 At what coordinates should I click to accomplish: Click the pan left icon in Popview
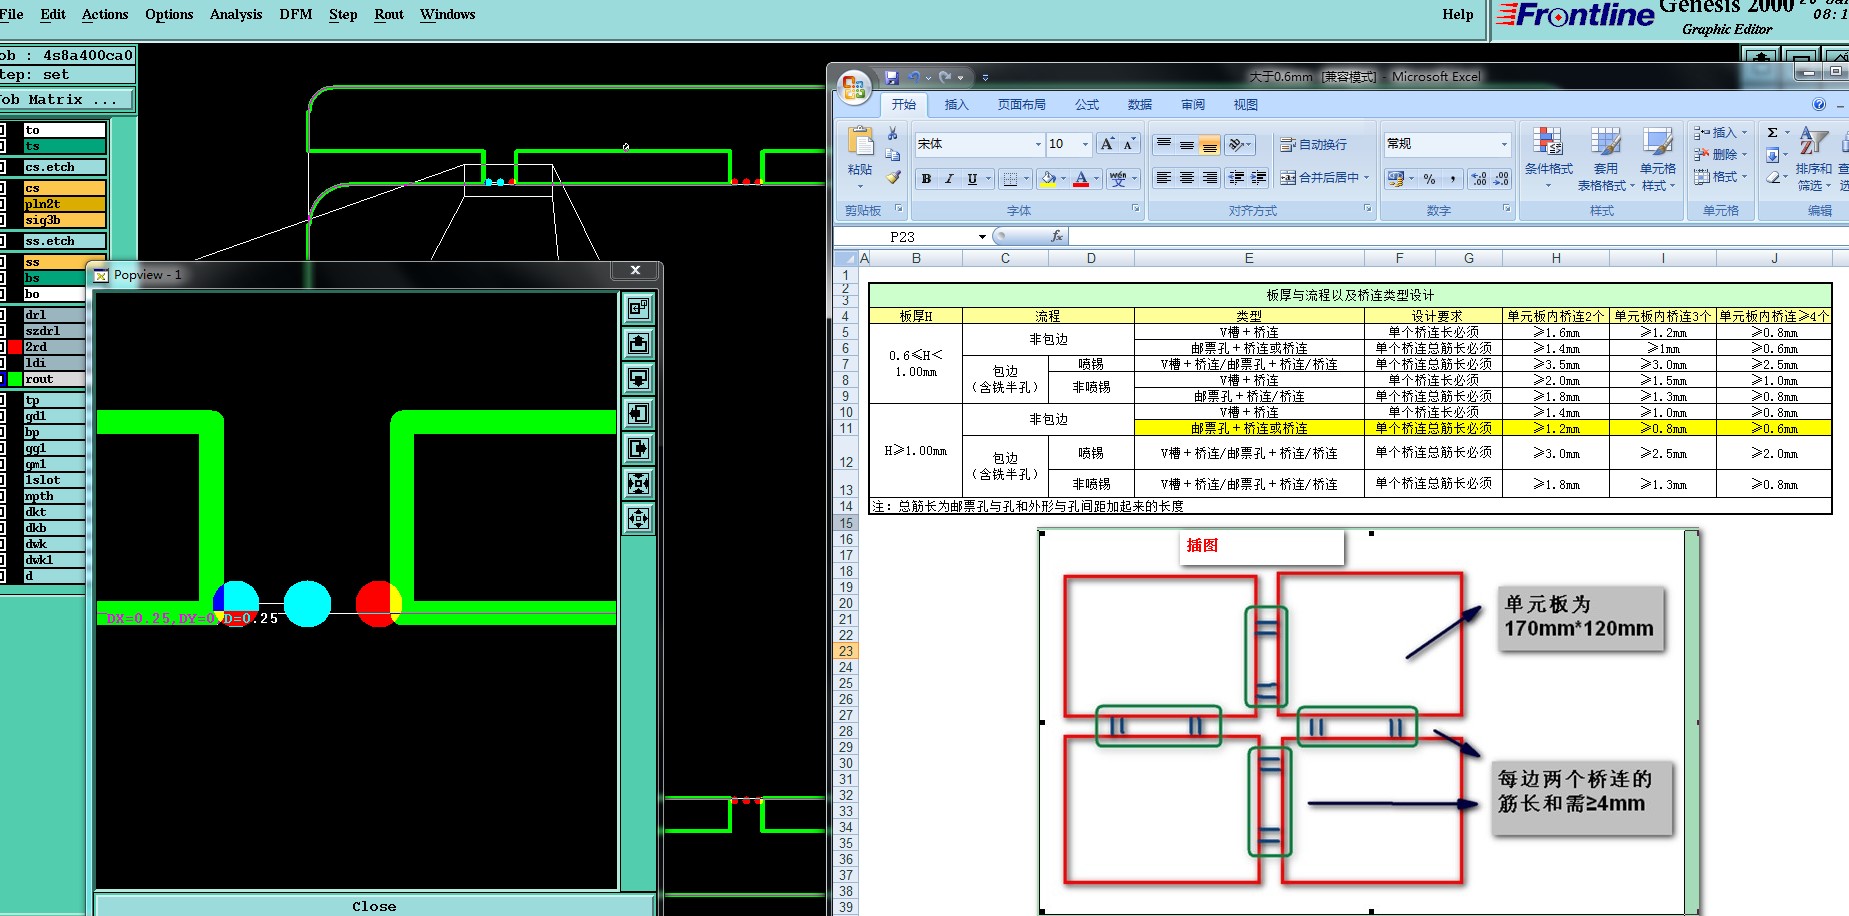coord(638,414)
